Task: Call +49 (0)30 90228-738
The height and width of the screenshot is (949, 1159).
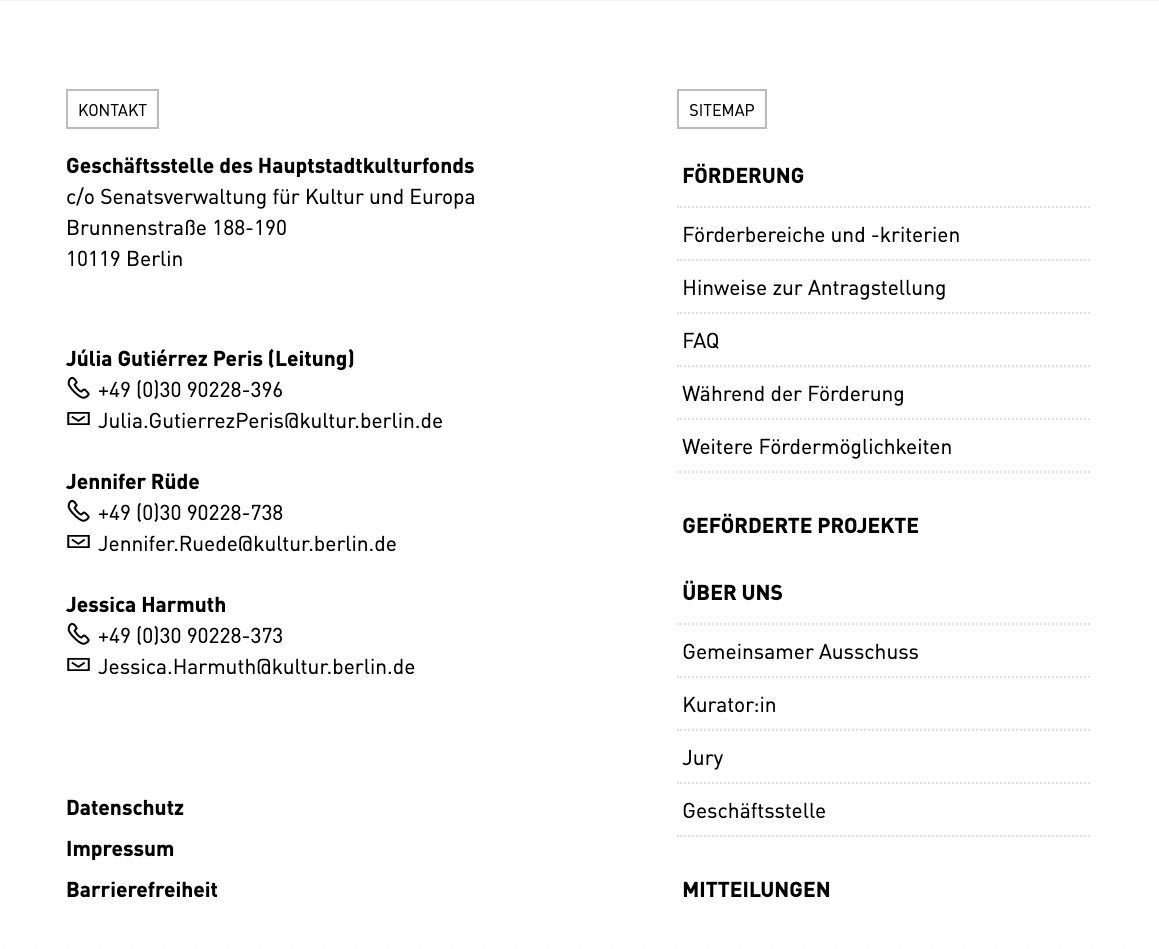Action: (x=190, y=513)
